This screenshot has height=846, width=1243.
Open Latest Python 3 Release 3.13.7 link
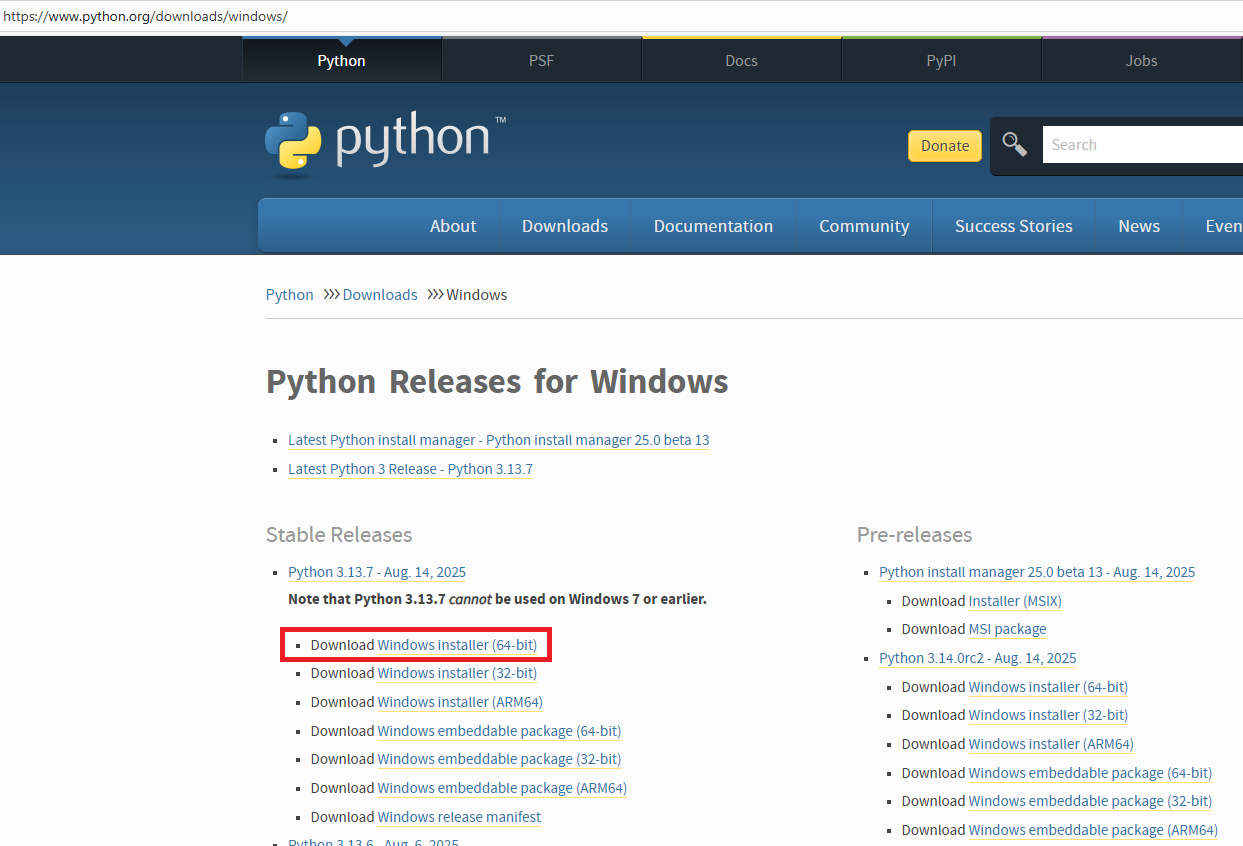pos(410,469)
